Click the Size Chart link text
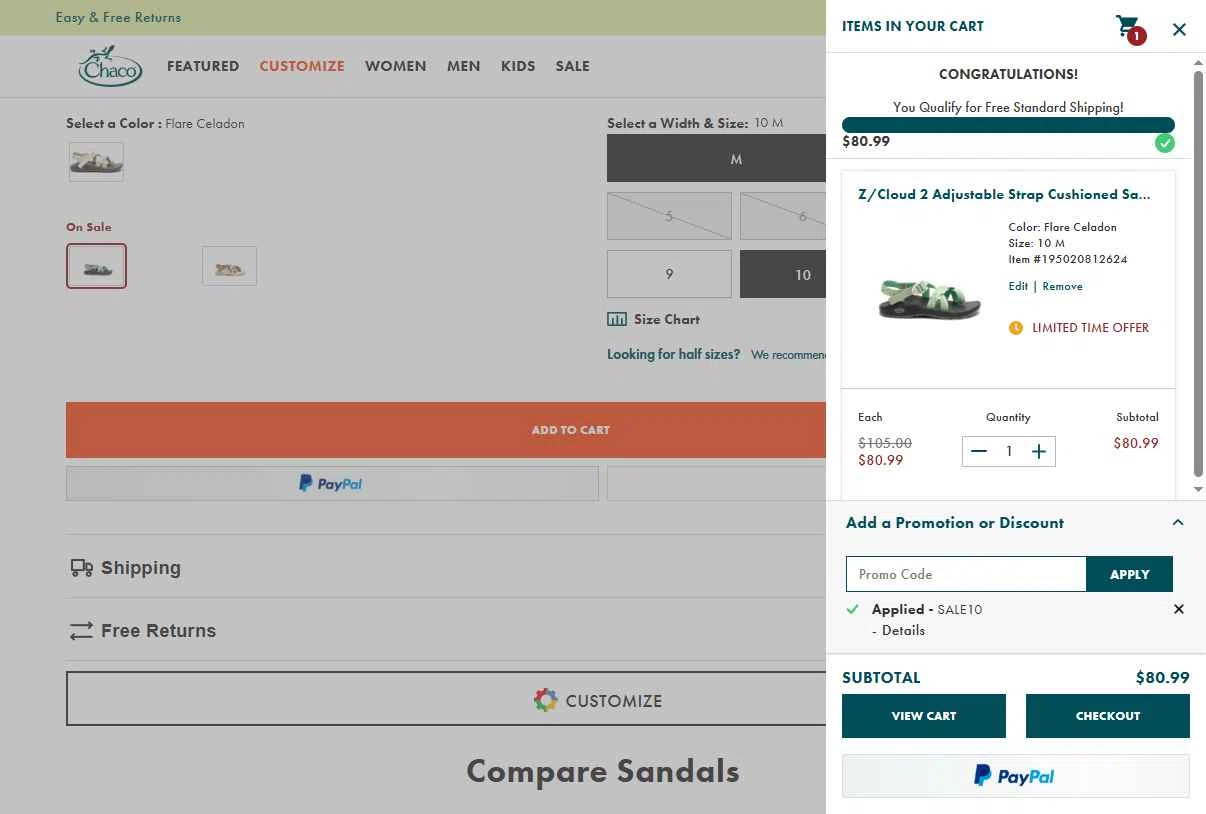Screen dimensions: 1206x814 point(667,319)
